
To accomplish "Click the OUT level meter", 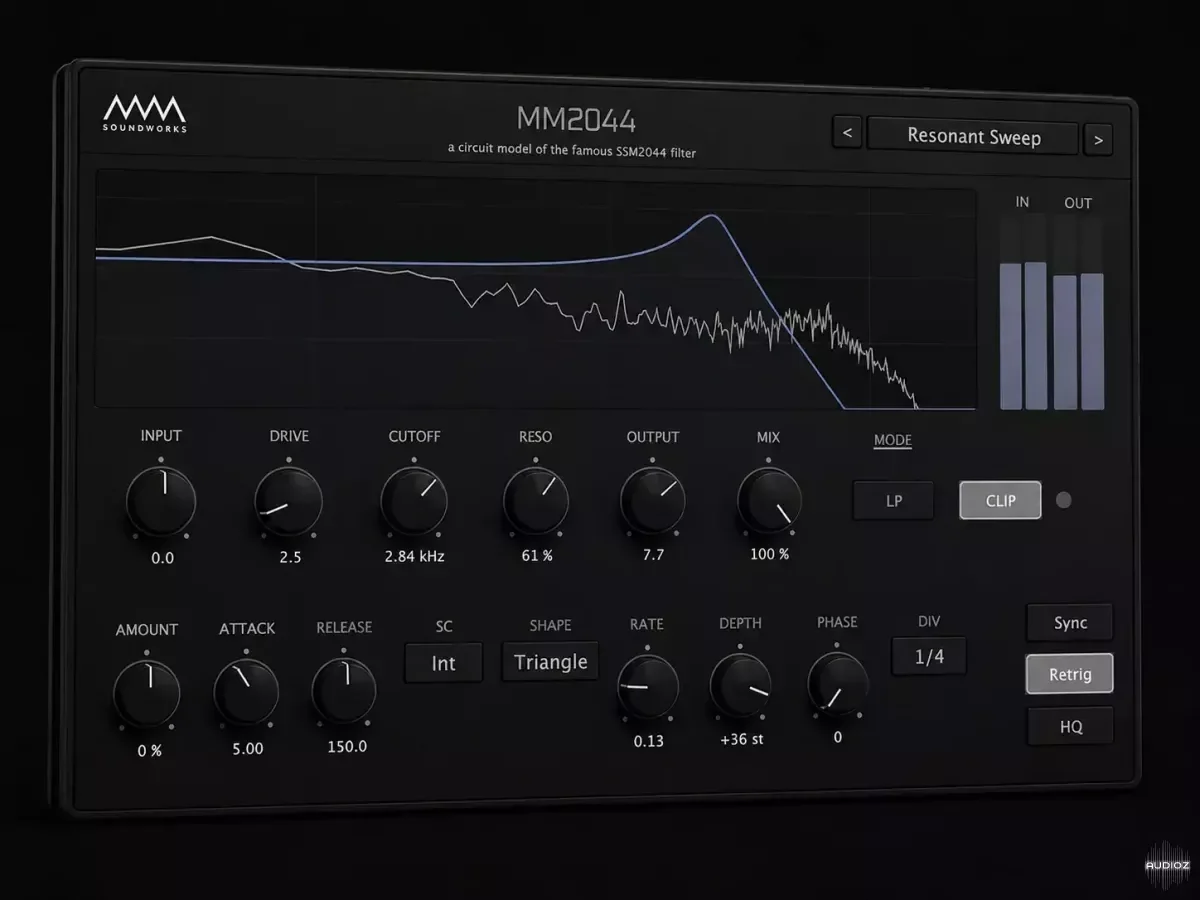I will (1078, 312).
